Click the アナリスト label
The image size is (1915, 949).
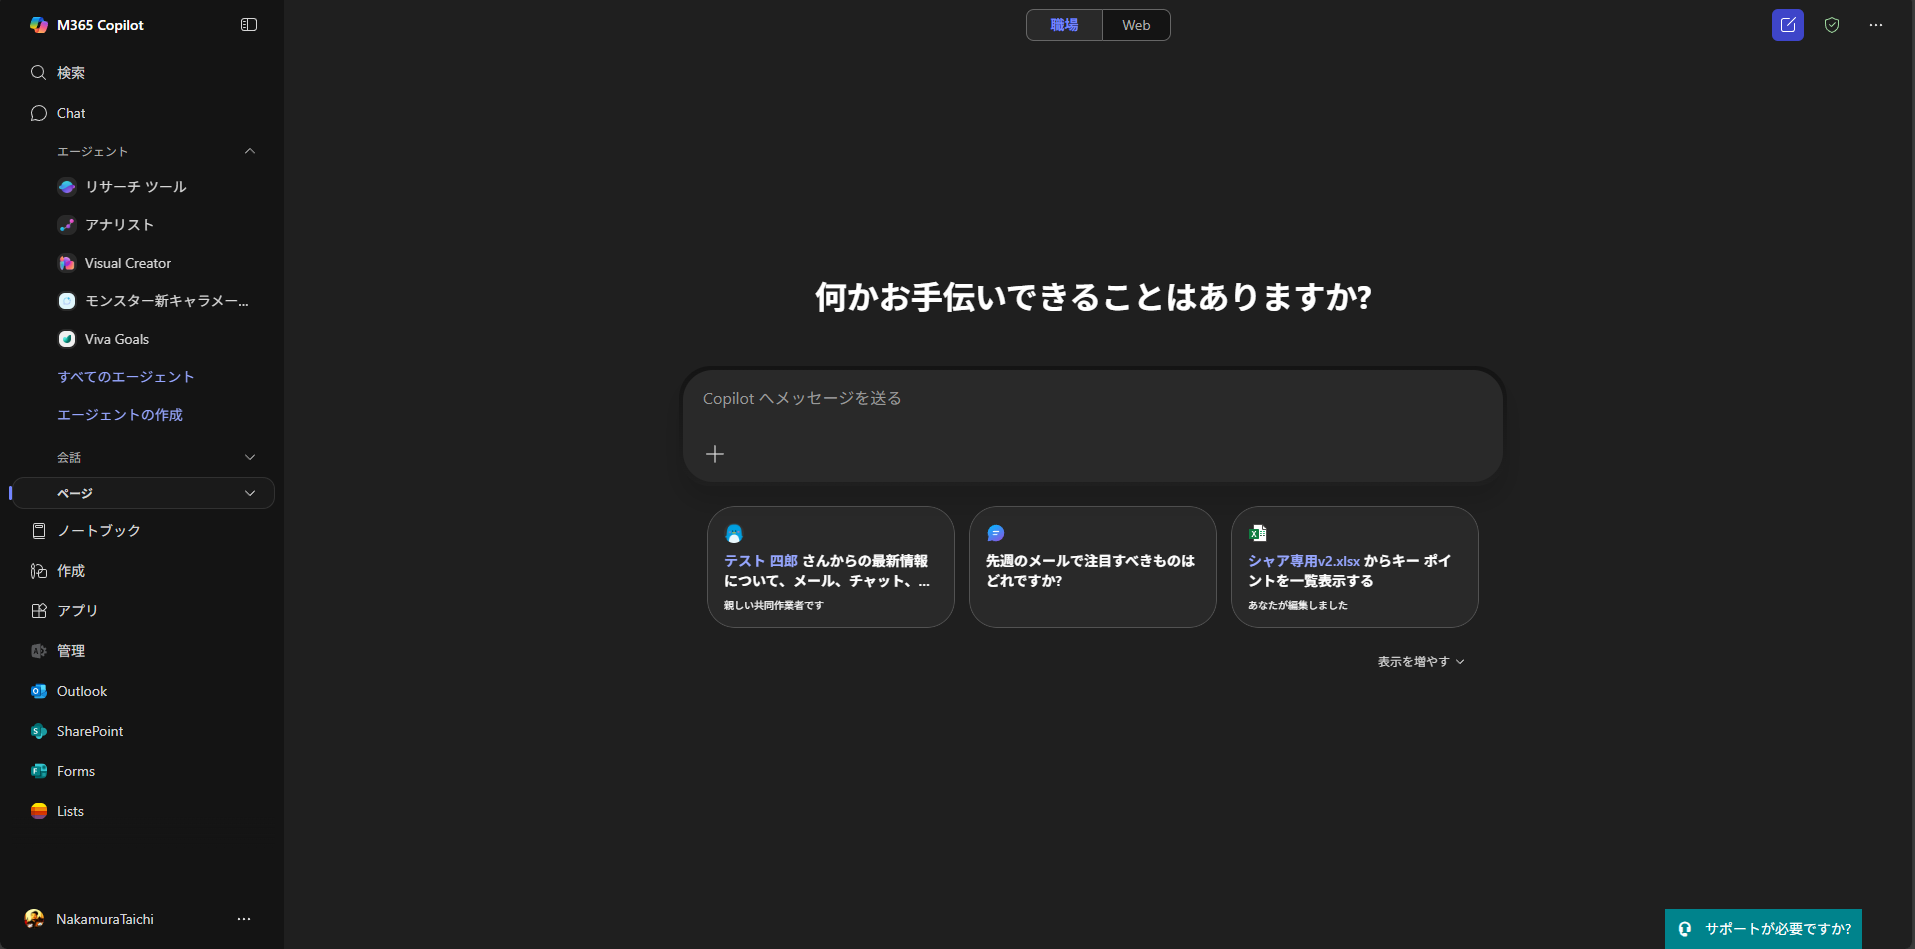point(120,225)
